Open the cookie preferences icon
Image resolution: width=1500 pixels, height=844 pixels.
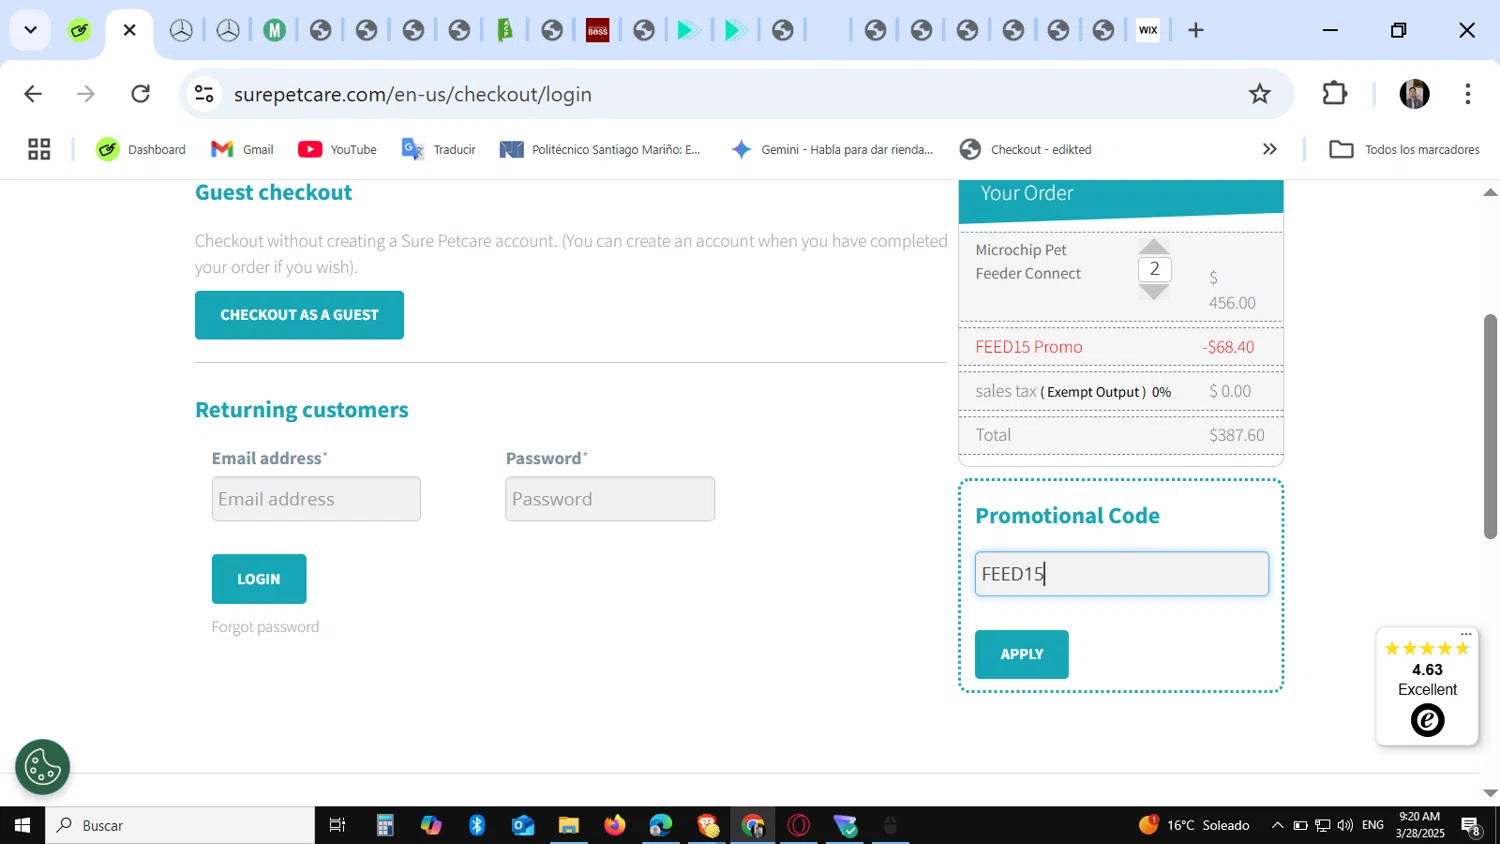point(43,767)
